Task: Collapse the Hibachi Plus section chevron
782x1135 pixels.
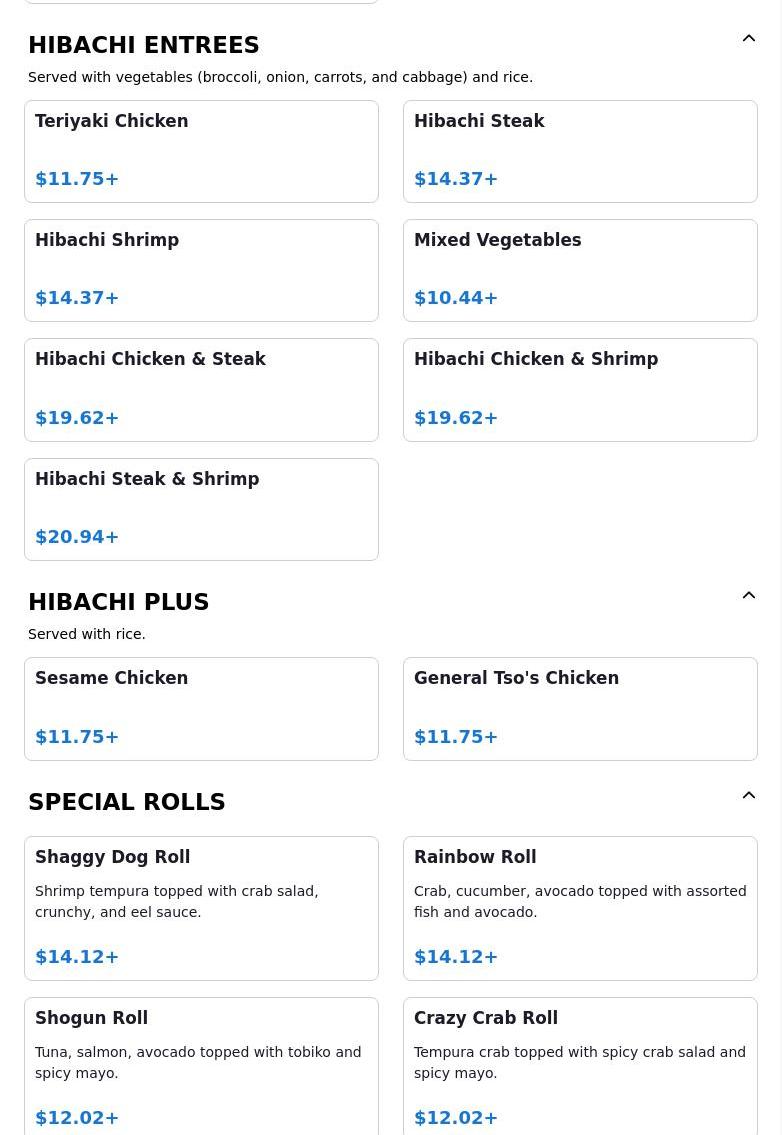Action: coord(748,596)
